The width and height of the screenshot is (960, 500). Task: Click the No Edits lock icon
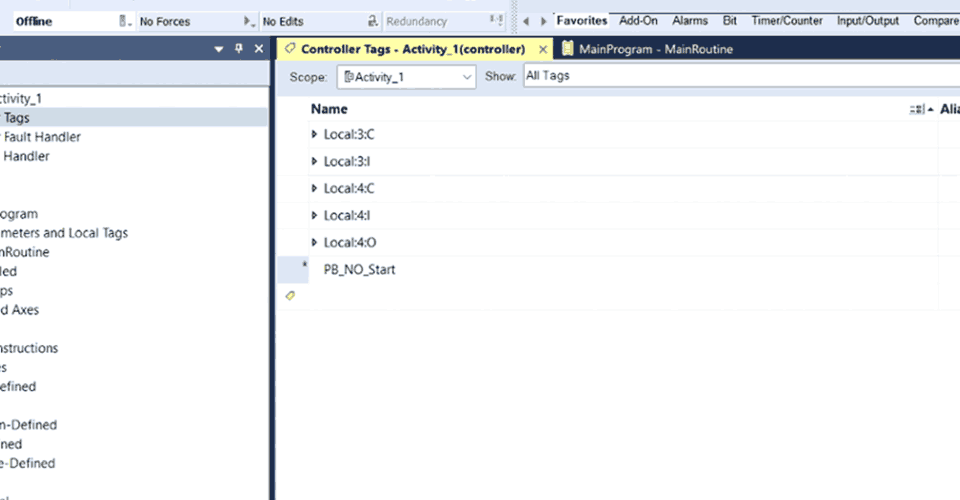click(372, 21)
